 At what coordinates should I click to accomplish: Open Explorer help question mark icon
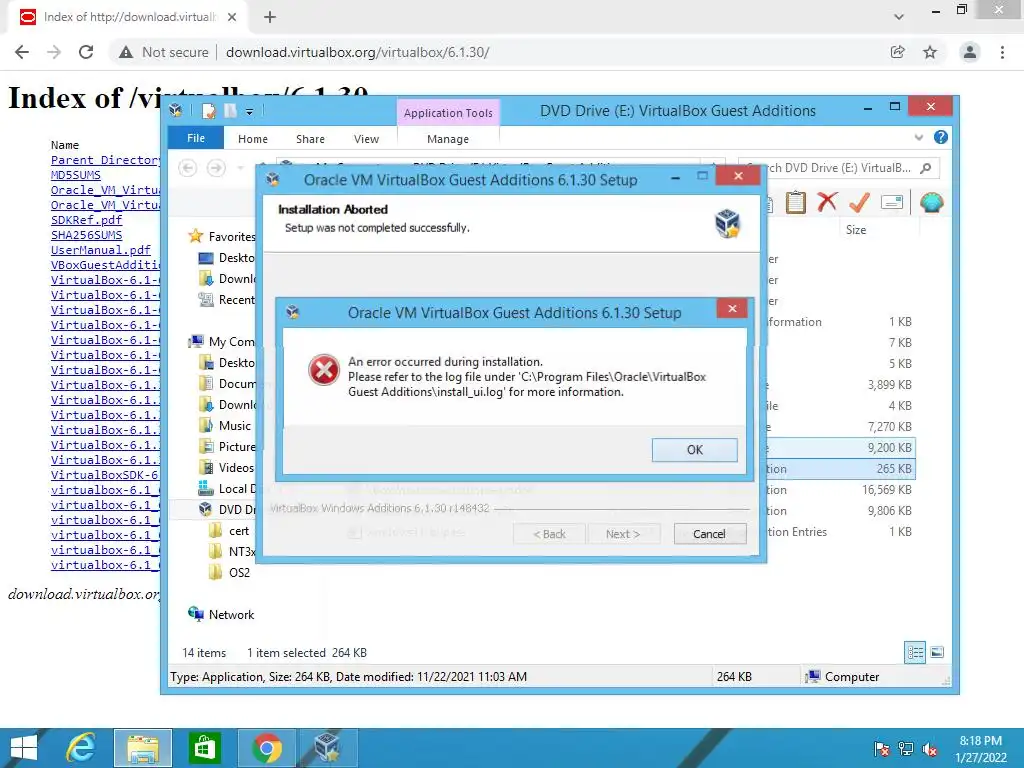coord(940,137)
